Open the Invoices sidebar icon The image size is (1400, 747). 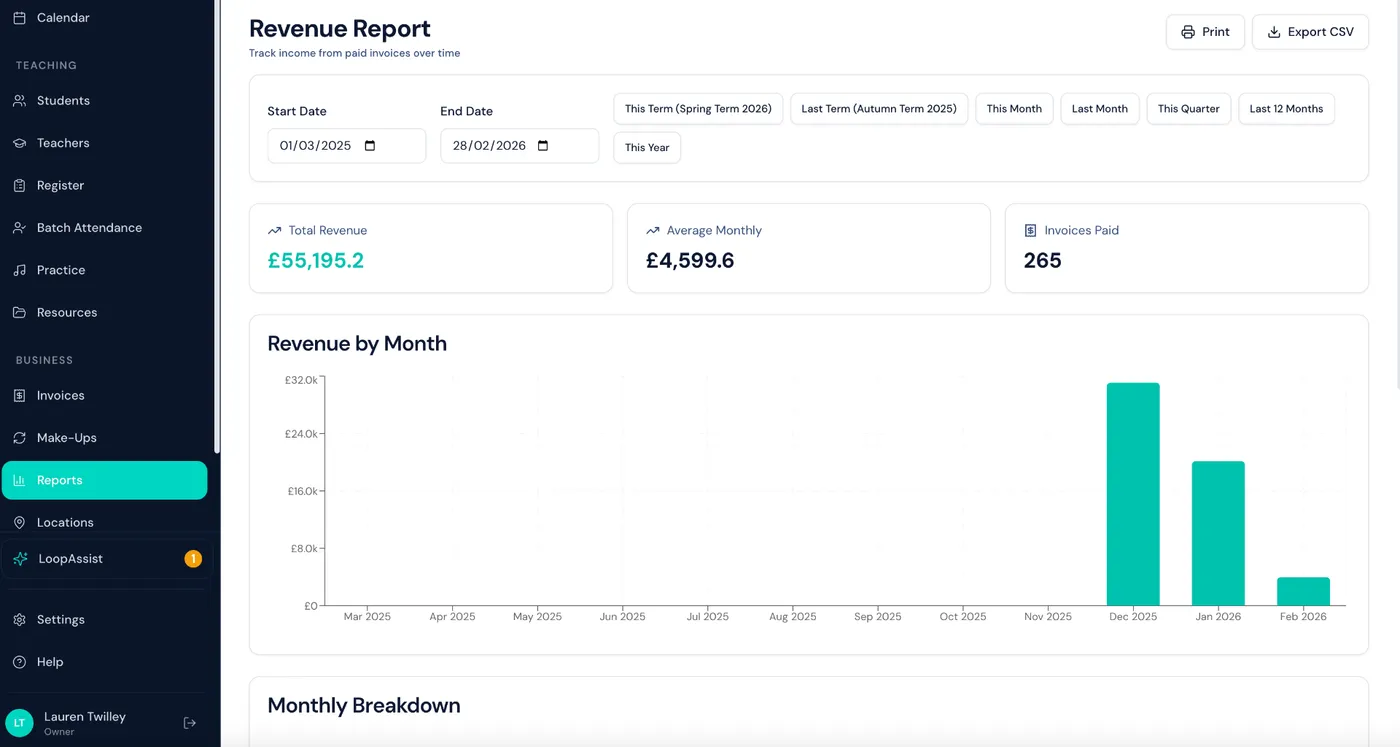[20, 395]
